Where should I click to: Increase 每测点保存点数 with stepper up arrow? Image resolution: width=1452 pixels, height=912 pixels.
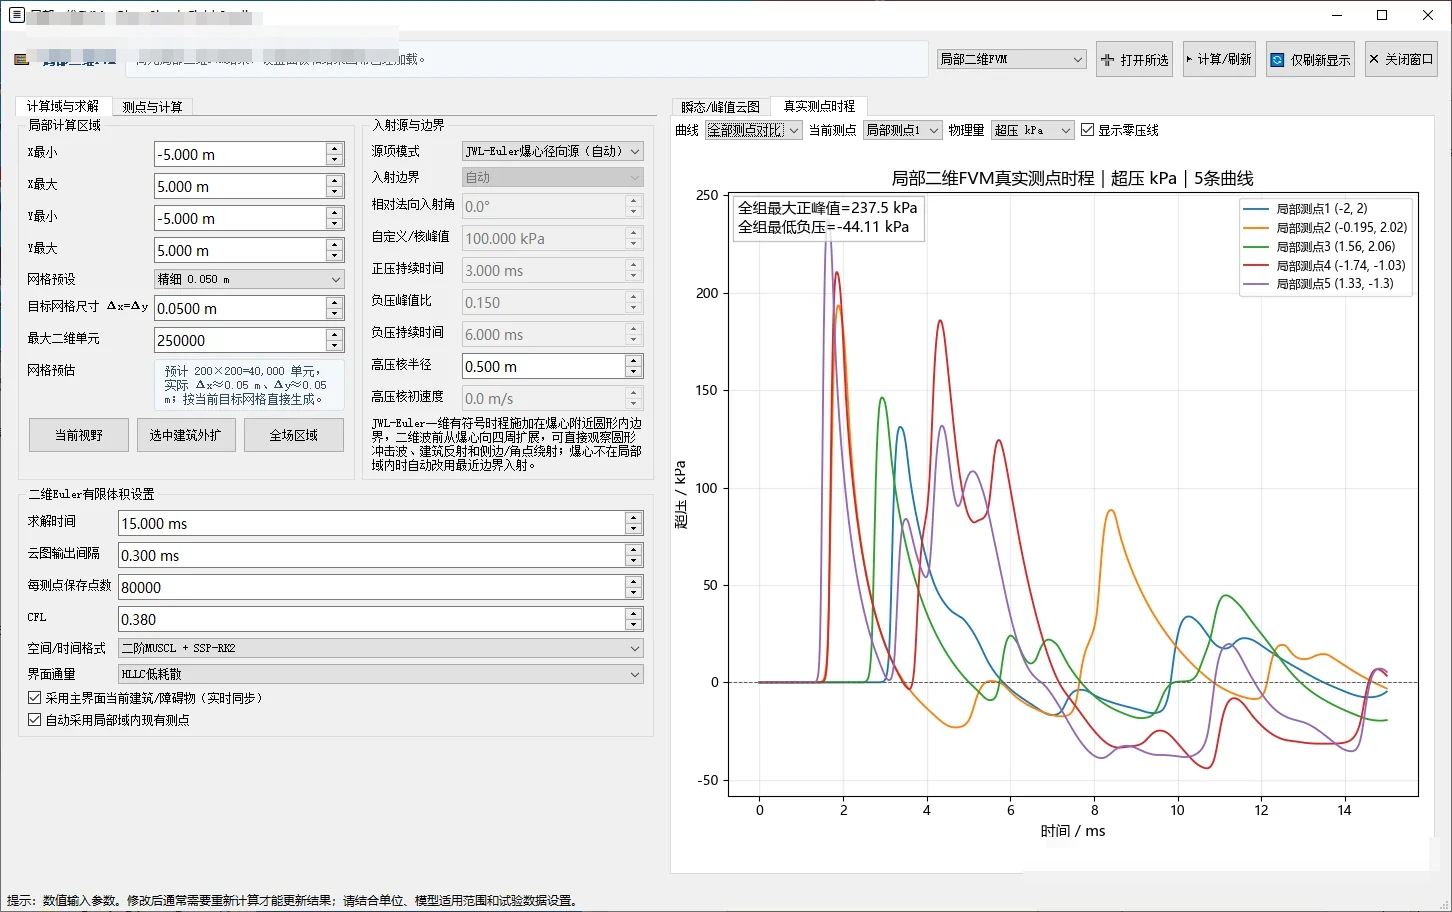pyautogui.click(x=634, y=582)
